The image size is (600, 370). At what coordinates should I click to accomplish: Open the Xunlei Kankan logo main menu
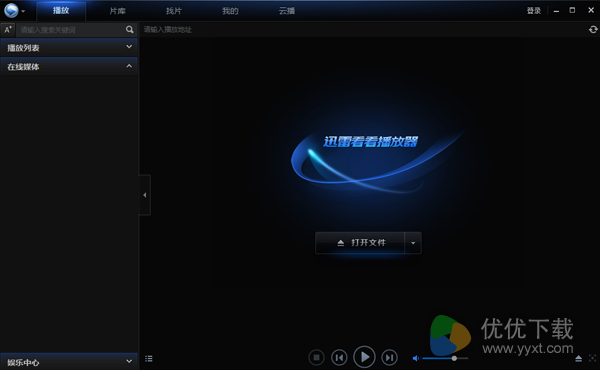pos(11,10)
